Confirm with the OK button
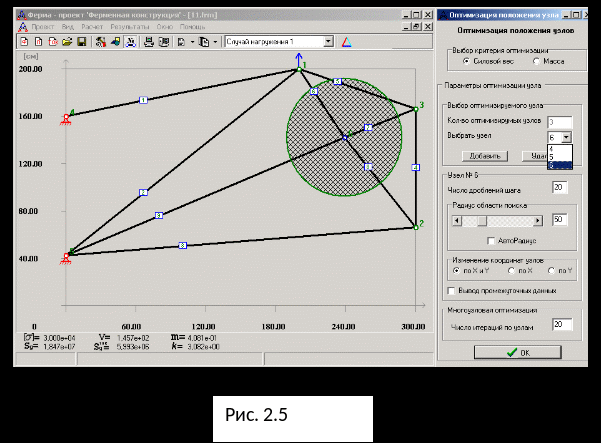The width and height of the screenshot is (601, 443). (518, 353)
